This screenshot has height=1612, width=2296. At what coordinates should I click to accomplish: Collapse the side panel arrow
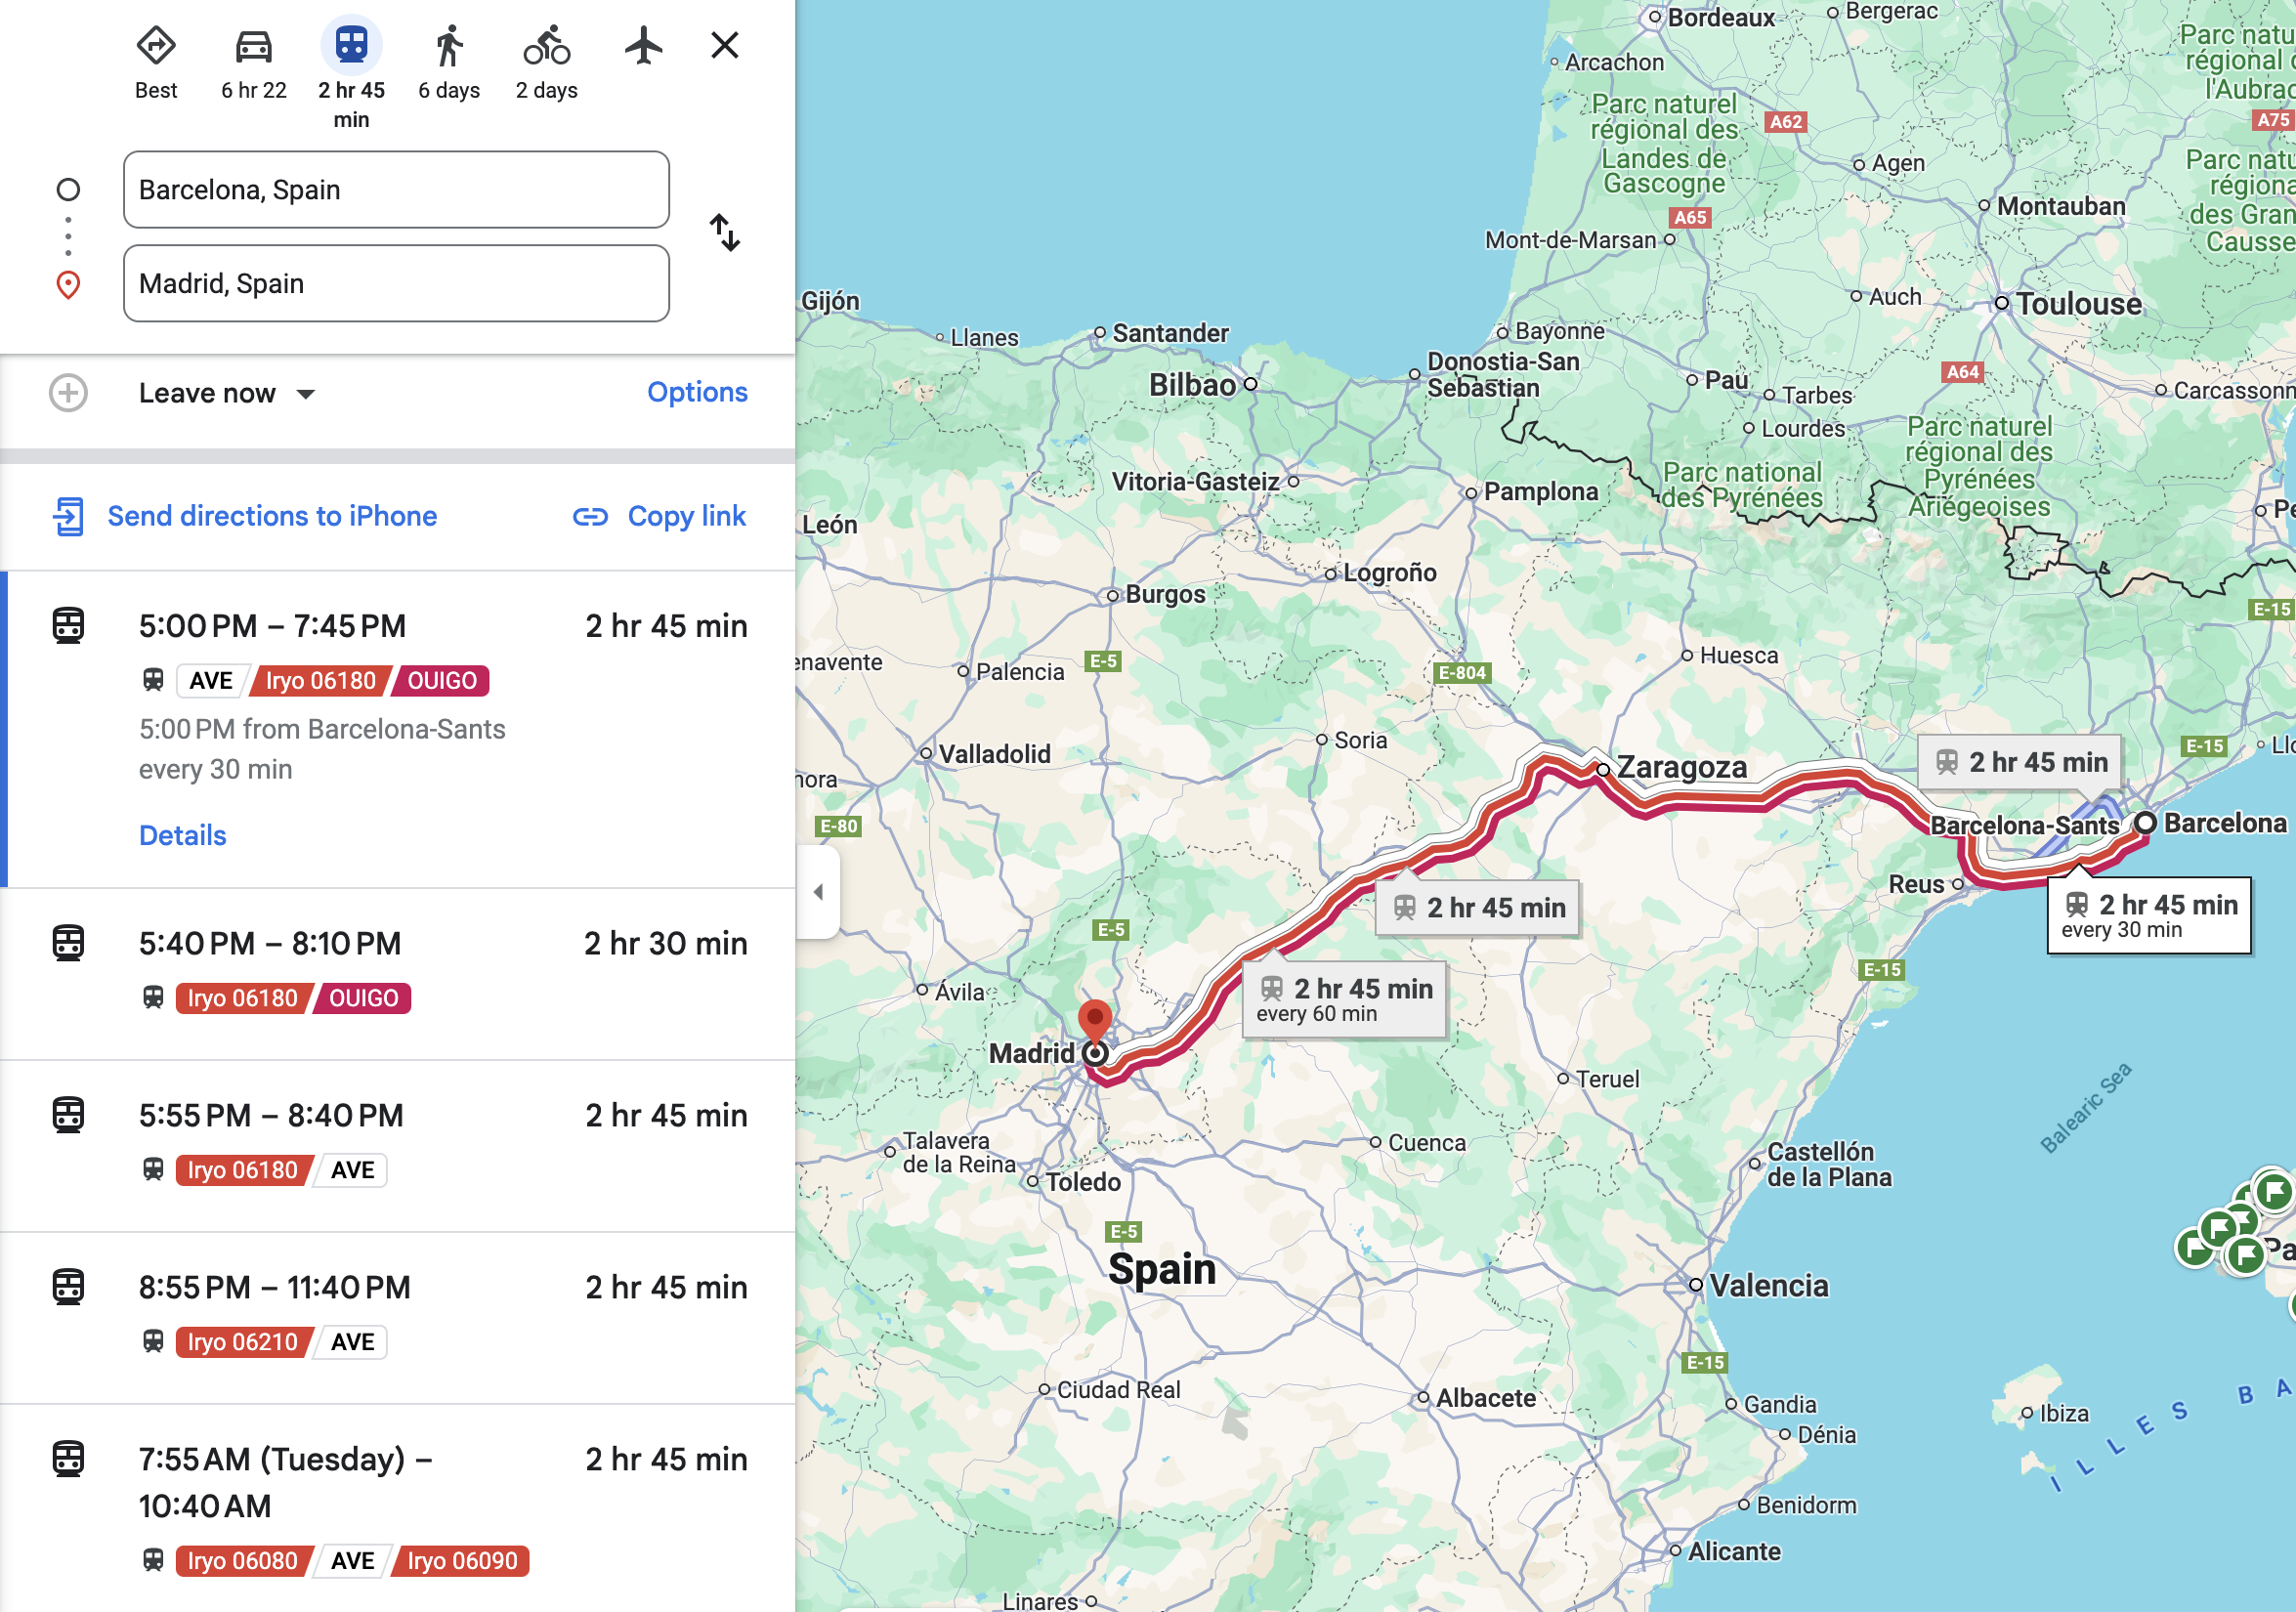click(818, 891)
